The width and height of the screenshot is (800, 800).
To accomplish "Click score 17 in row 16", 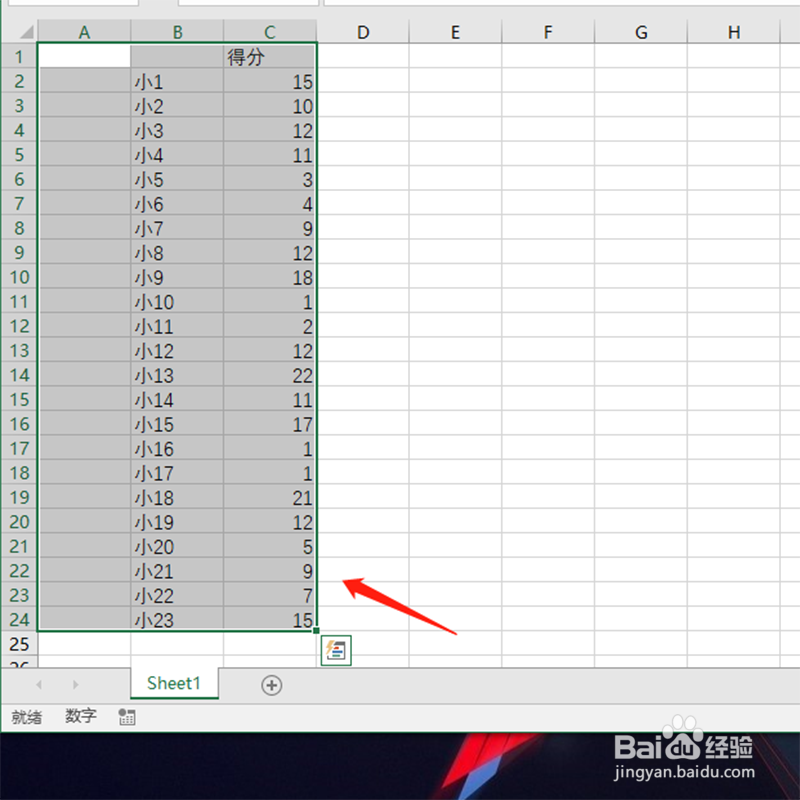I will (x=270, y=423).
